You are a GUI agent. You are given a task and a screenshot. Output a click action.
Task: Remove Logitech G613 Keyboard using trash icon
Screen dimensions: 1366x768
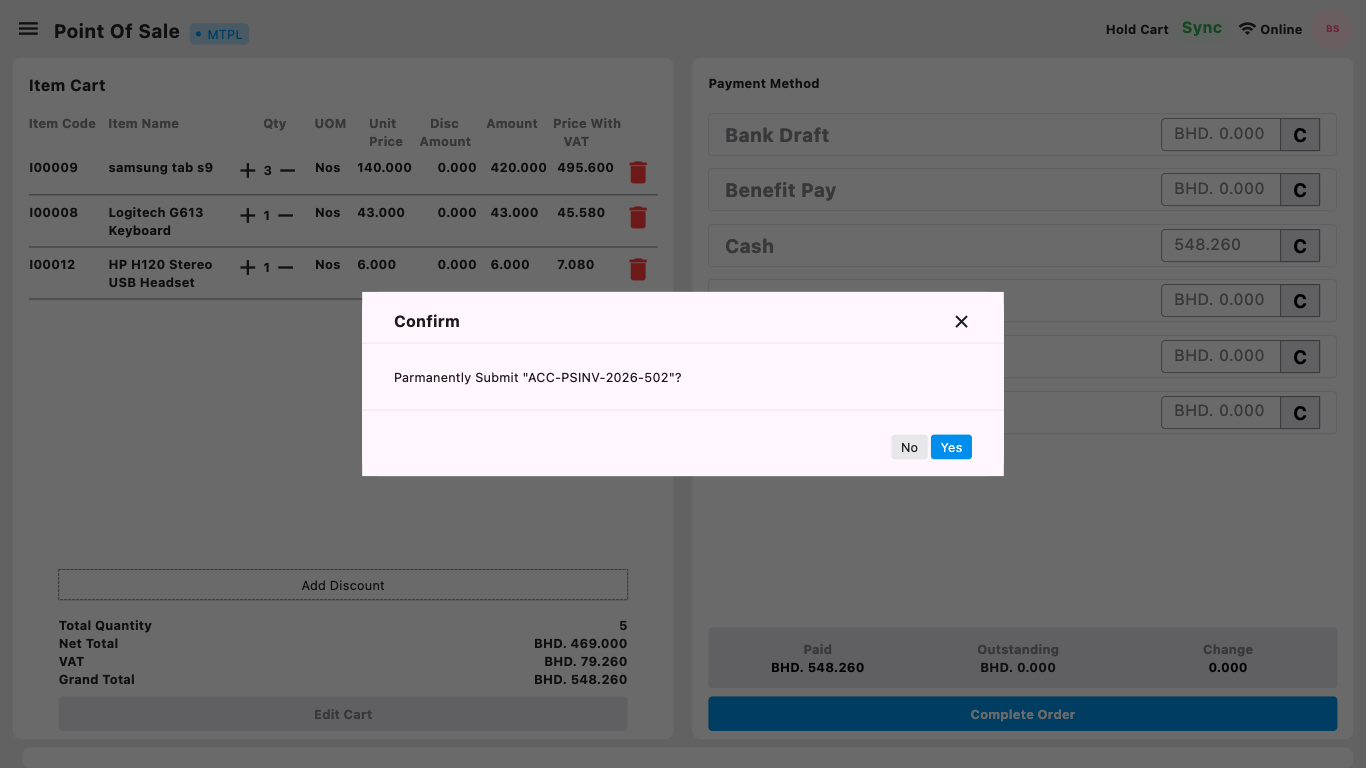point(638,217)
